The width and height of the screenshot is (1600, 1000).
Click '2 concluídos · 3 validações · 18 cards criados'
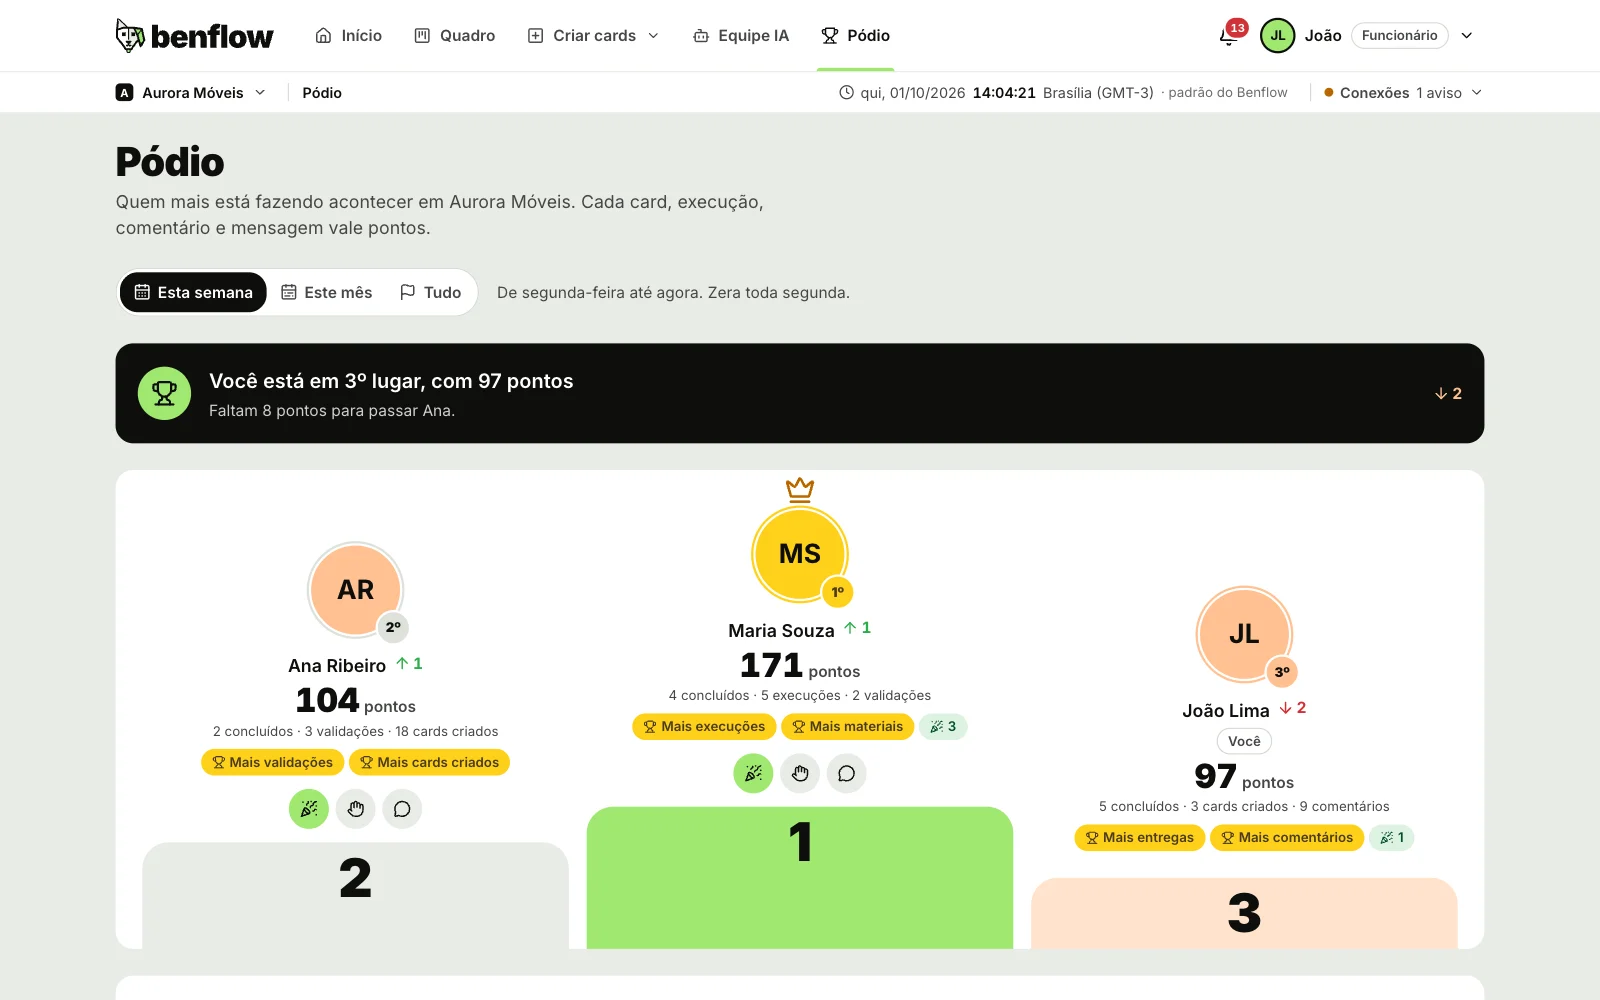pyautogui.click(x=356, y=732)
